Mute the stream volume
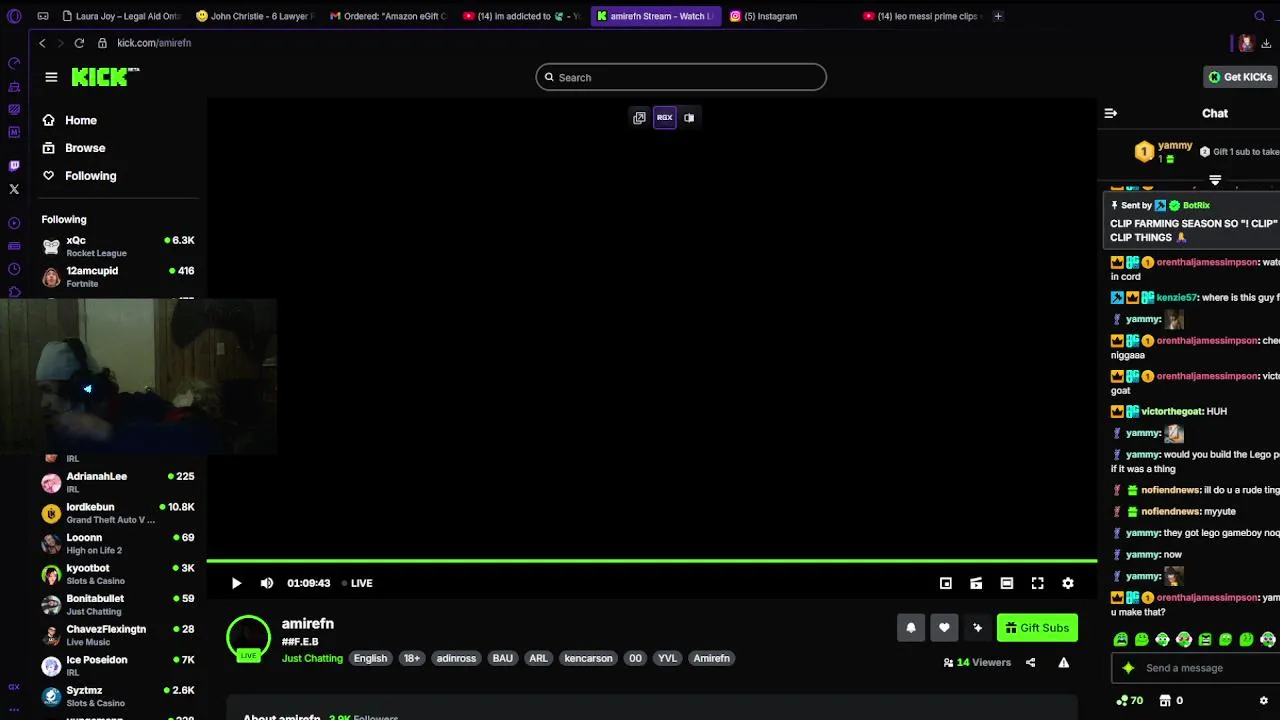Viewport: 1280px width, 720px height. pyautogui.click(x=267, y=583)
